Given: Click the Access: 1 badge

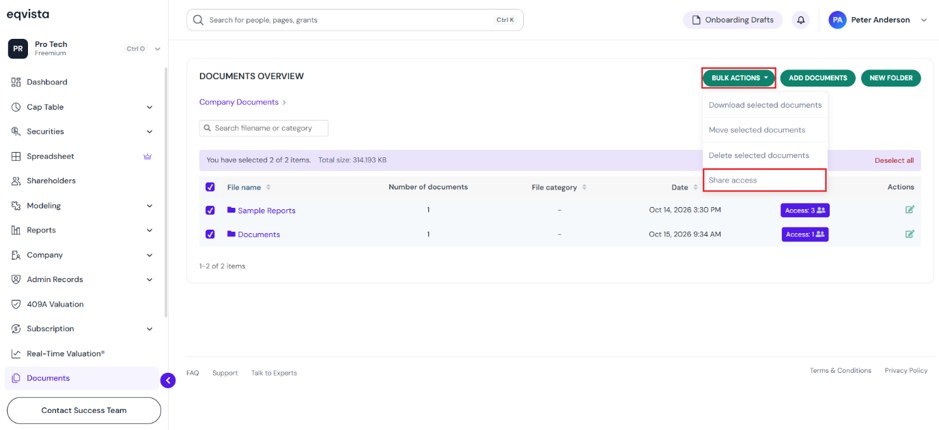Looking at the screenshot, I should 805,234.
